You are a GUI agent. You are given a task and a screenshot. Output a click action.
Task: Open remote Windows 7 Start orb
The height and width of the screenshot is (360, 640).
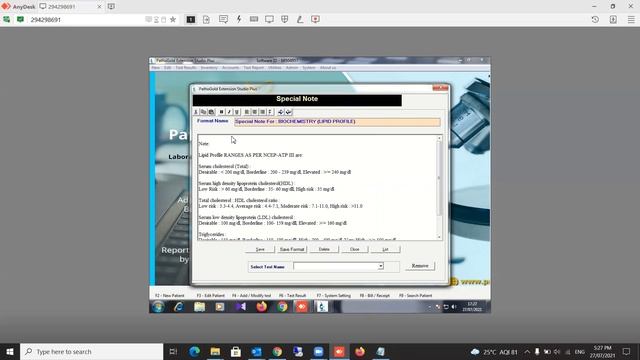pyautogui.click(x=158, y=307)
